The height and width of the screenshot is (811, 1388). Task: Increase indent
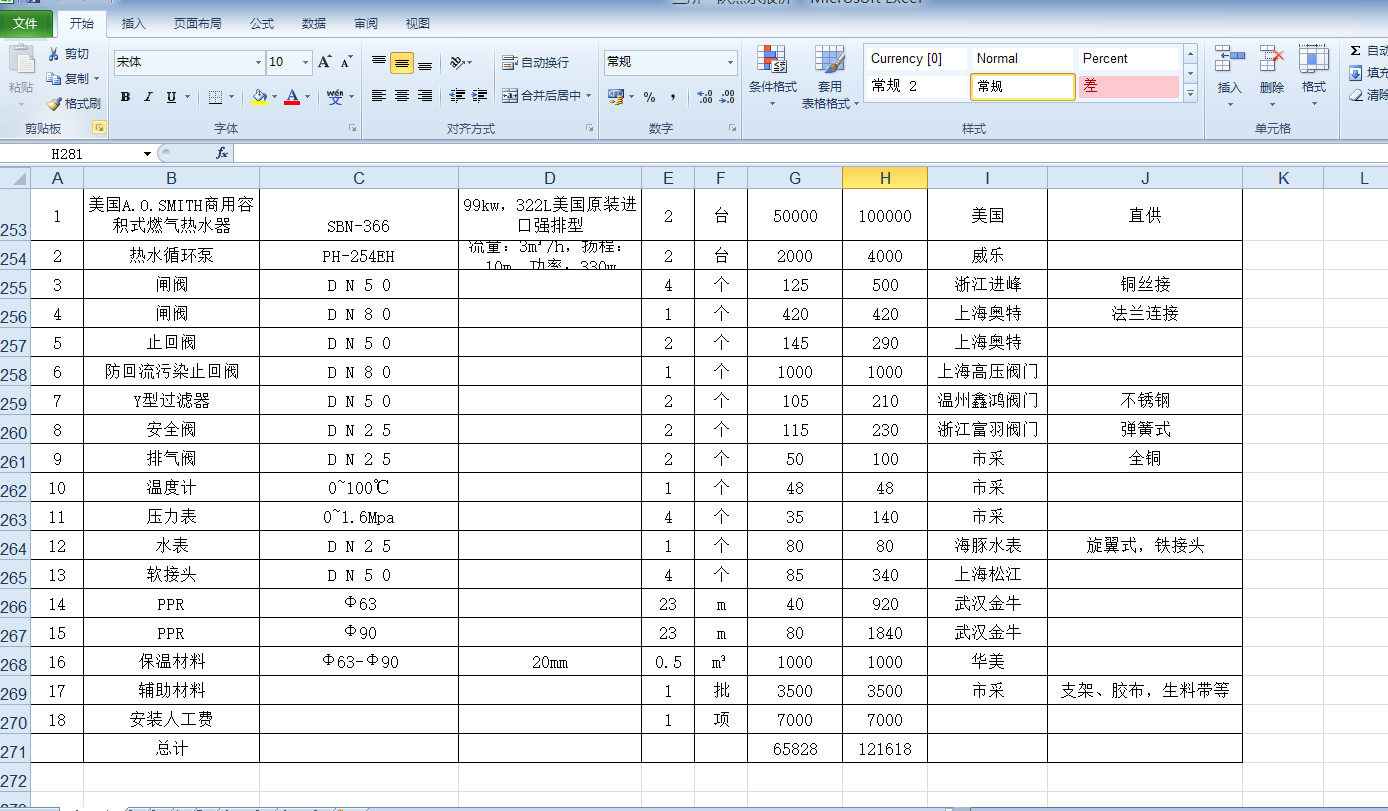point(481,96)
